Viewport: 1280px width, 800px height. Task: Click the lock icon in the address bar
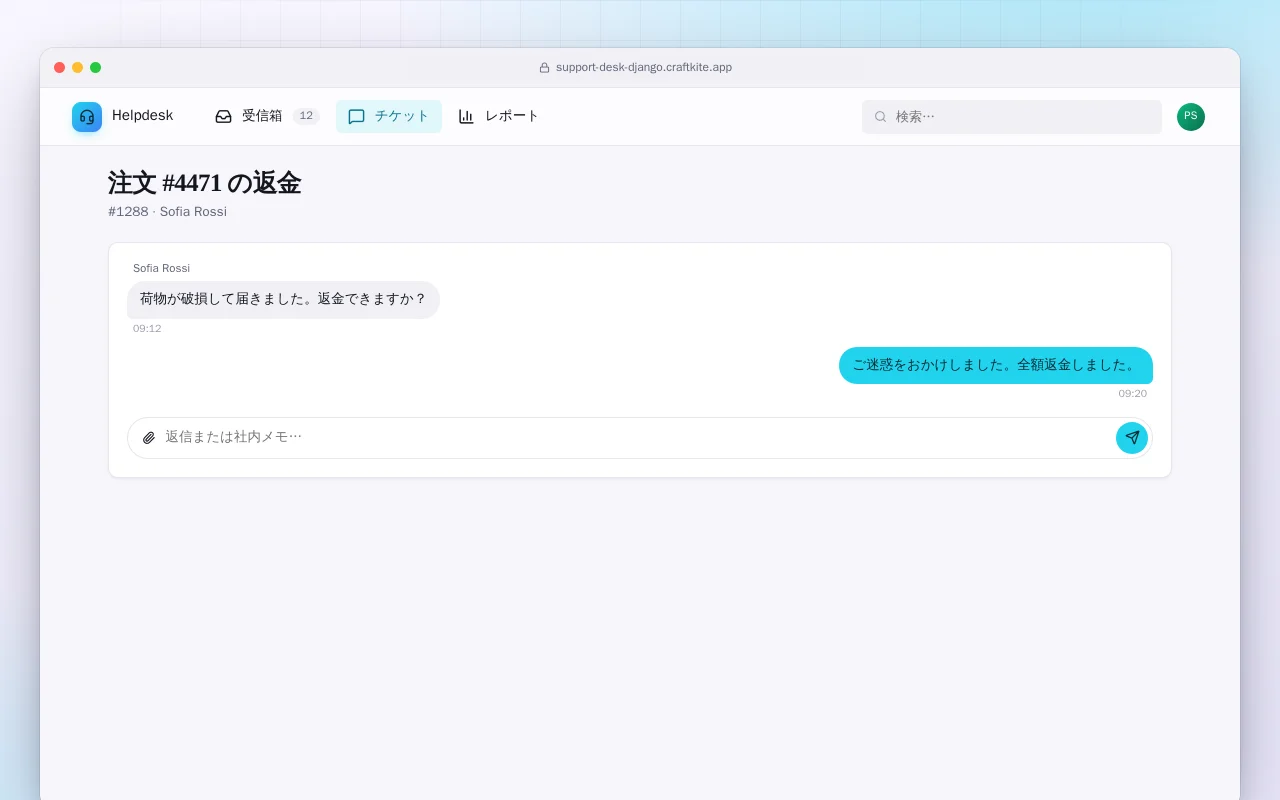544,68
